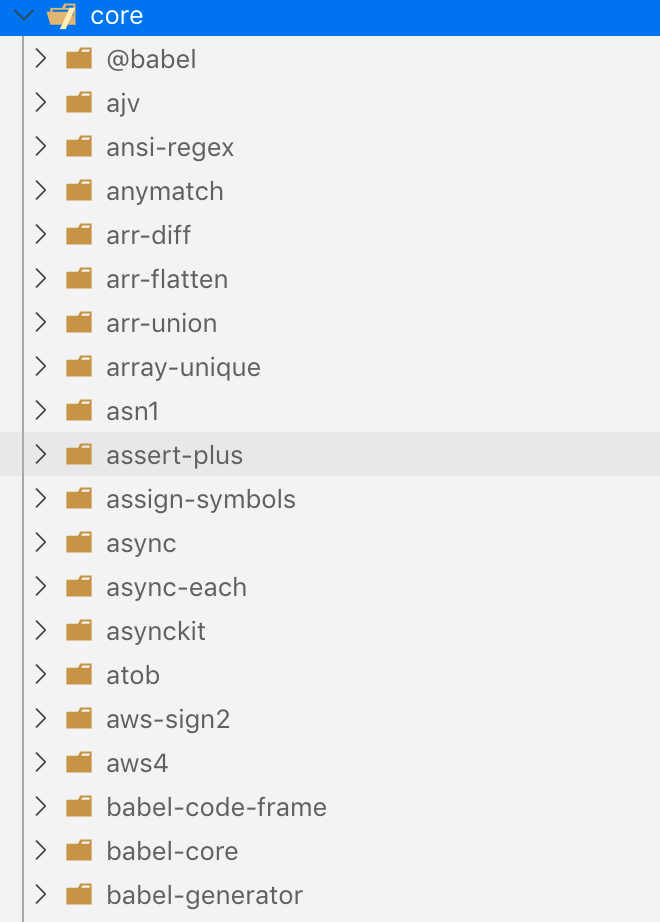Expand the ansi-regex folder chevron
Image resolution: width=660 pixels, height=922 pixels.
[x=40, y=146]
